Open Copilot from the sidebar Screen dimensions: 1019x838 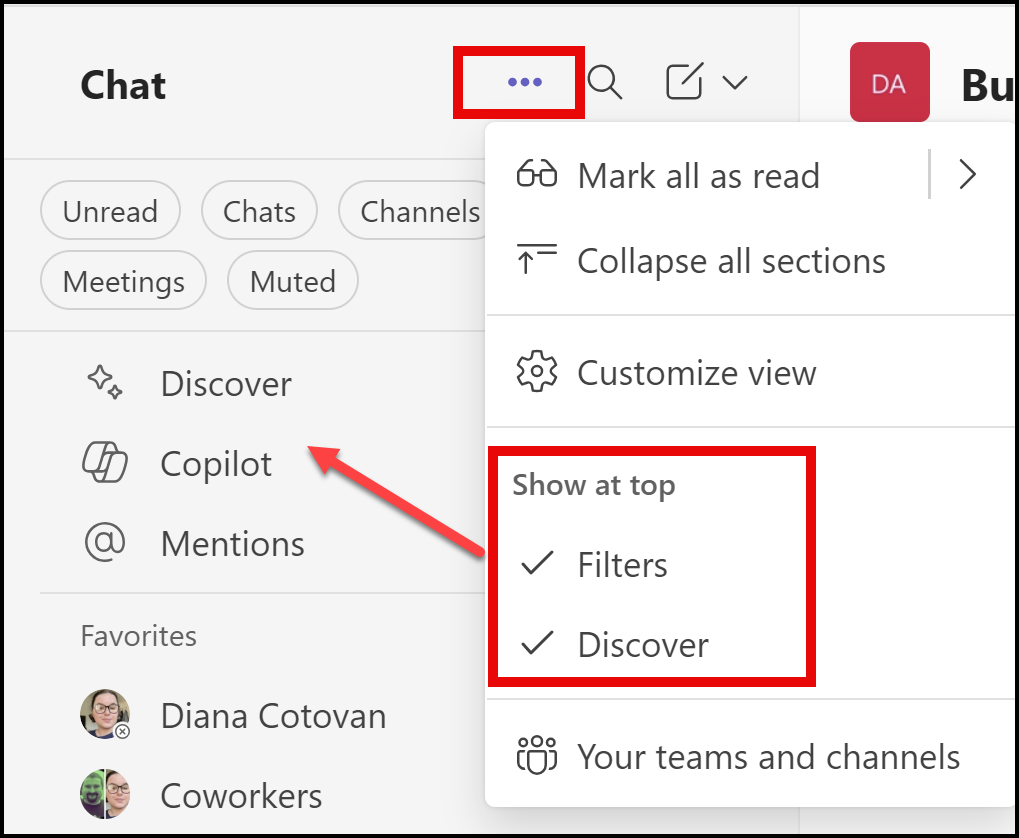coord(215,463)
